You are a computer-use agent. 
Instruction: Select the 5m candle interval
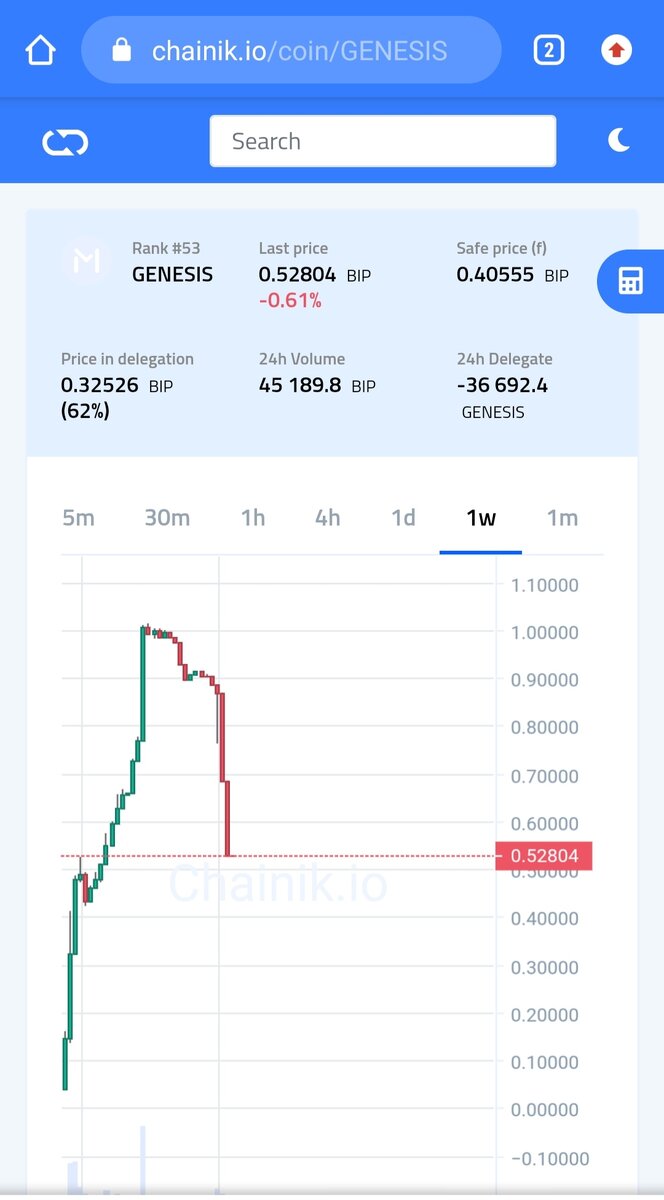pyautogui.click(x=78, y=518)
